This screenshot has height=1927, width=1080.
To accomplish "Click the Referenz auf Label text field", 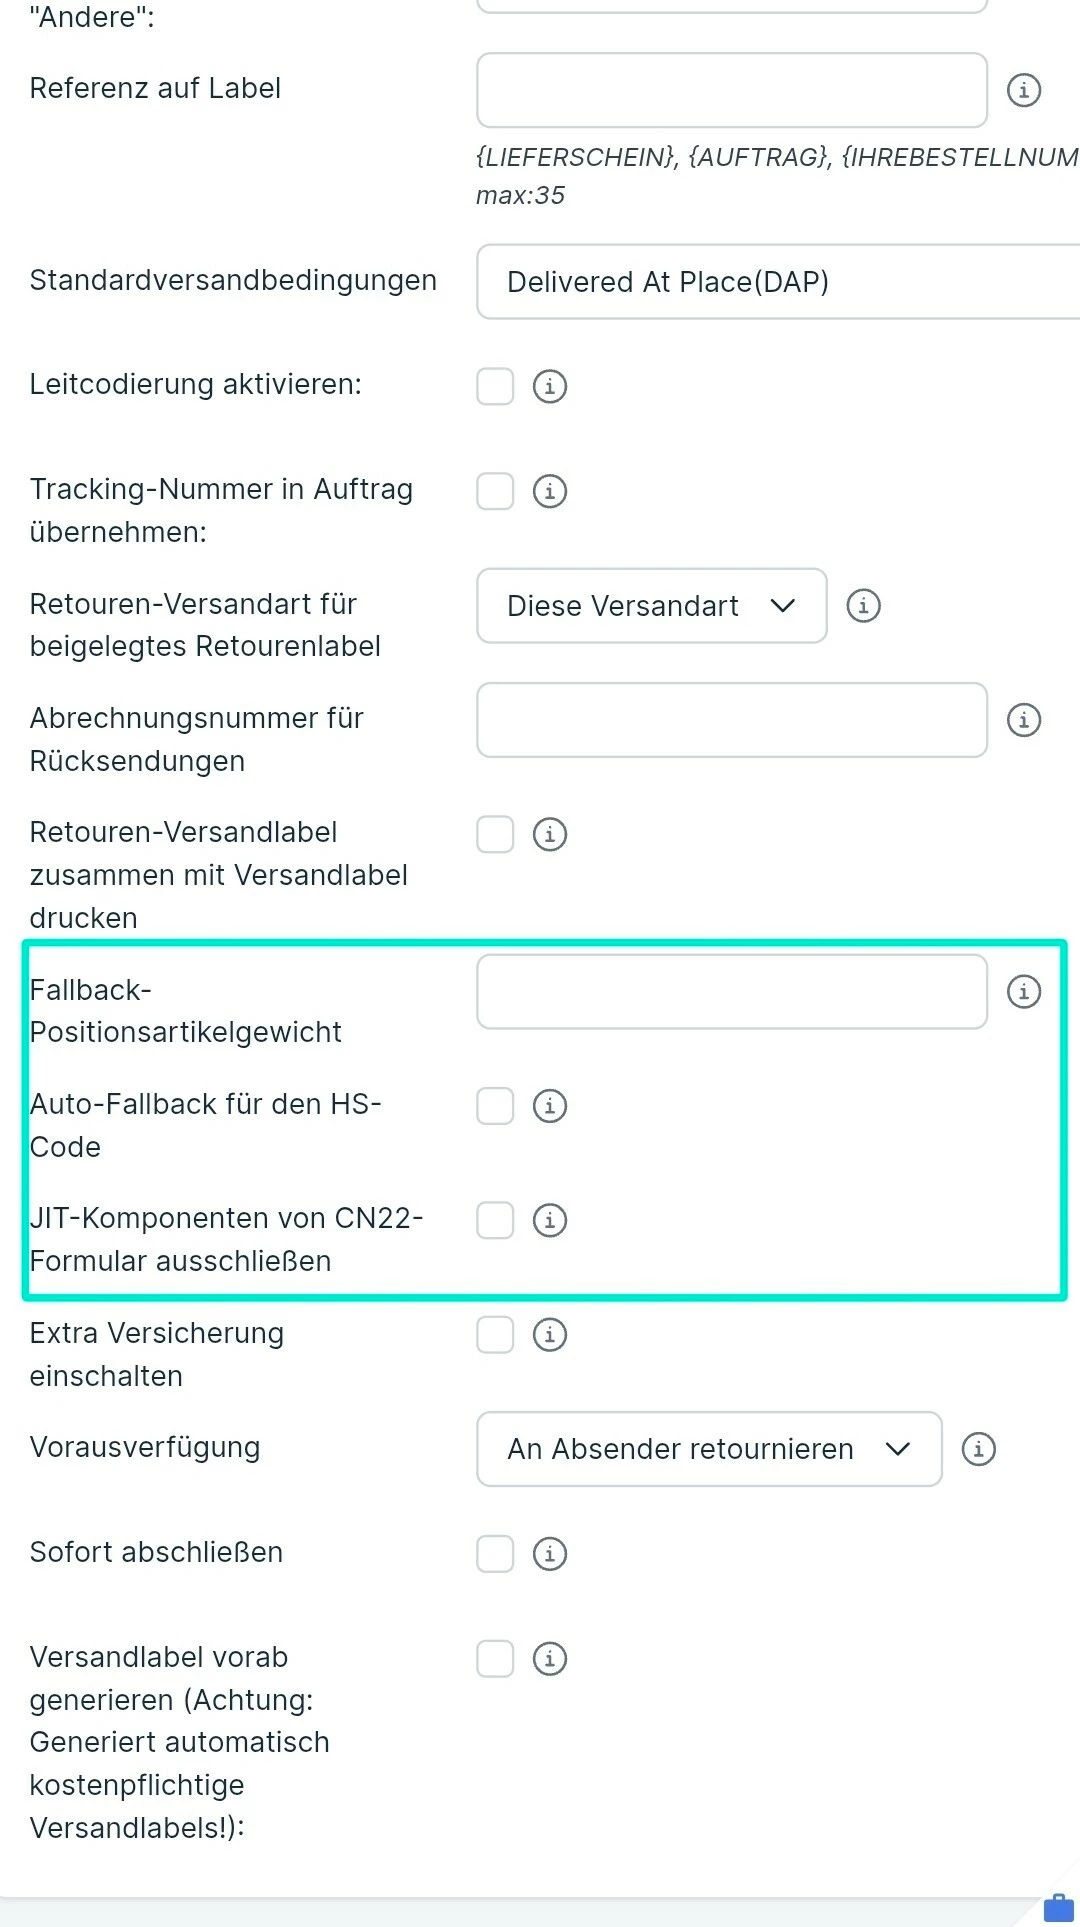I will tap(732, 90).
